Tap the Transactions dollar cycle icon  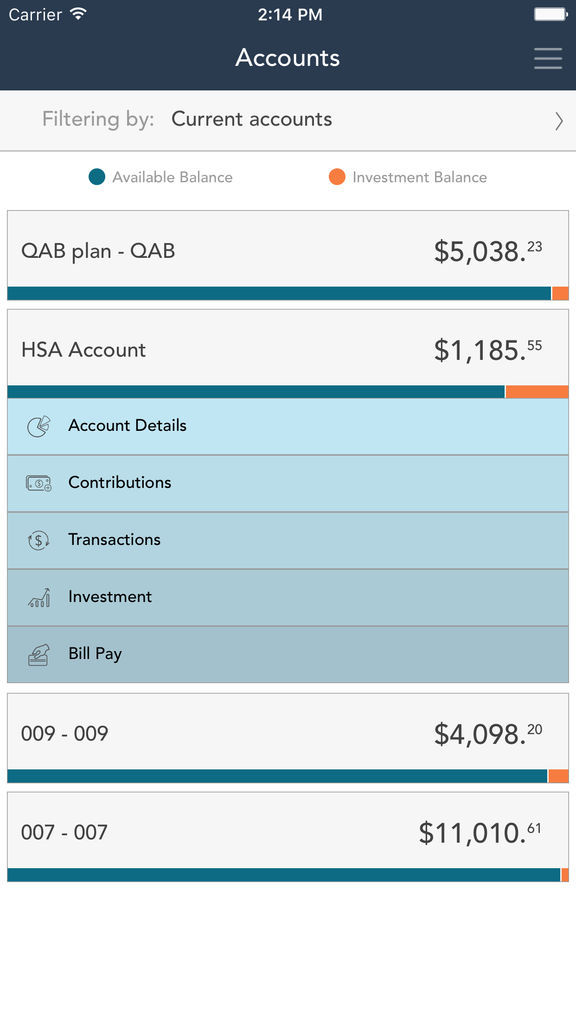click(x=39, y=540)
